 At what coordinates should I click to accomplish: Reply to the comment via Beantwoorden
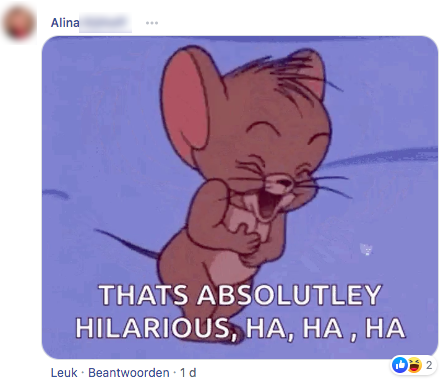(x=129, y=372)
